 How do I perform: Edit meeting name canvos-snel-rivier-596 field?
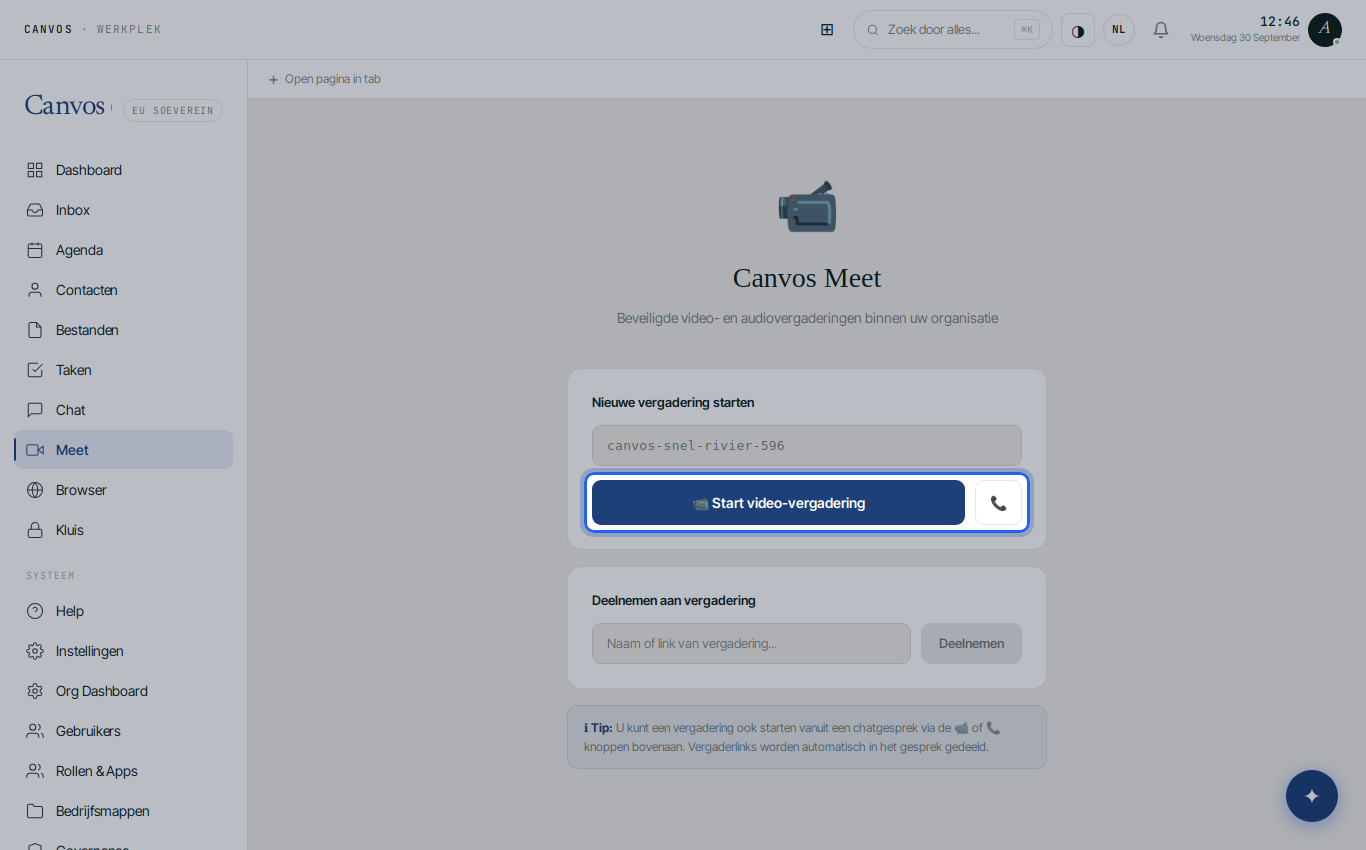coord(807,446)
